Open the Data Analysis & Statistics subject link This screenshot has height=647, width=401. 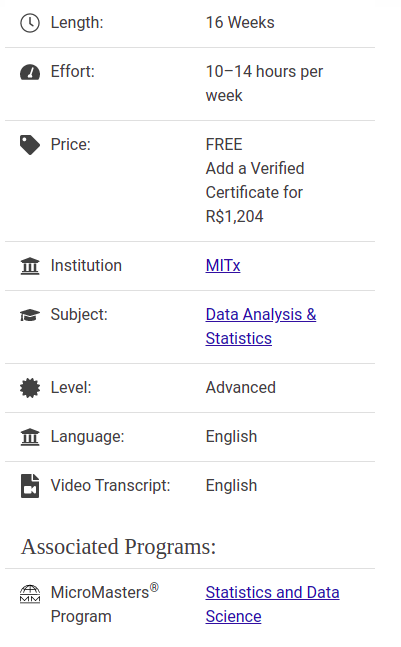click(x=261, y=326)
